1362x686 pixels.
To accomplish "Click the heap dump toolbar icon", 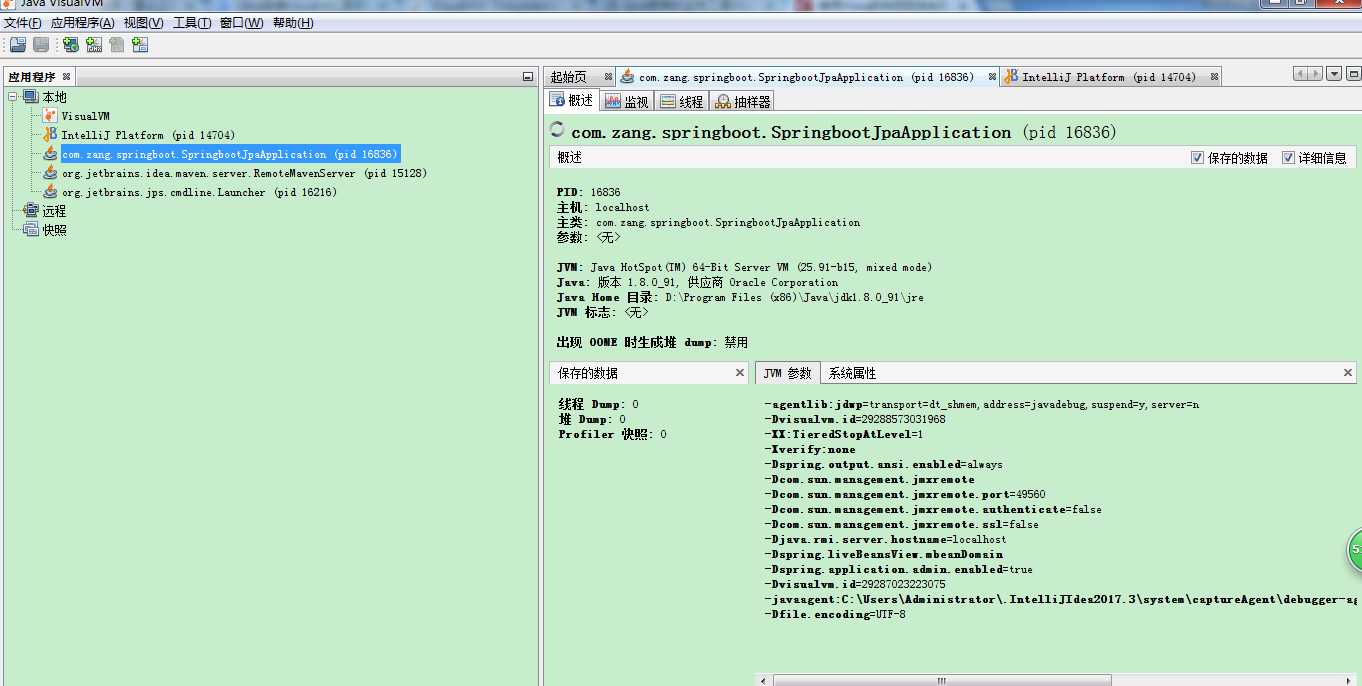I will pyautogui.click(x=116, y=44).
